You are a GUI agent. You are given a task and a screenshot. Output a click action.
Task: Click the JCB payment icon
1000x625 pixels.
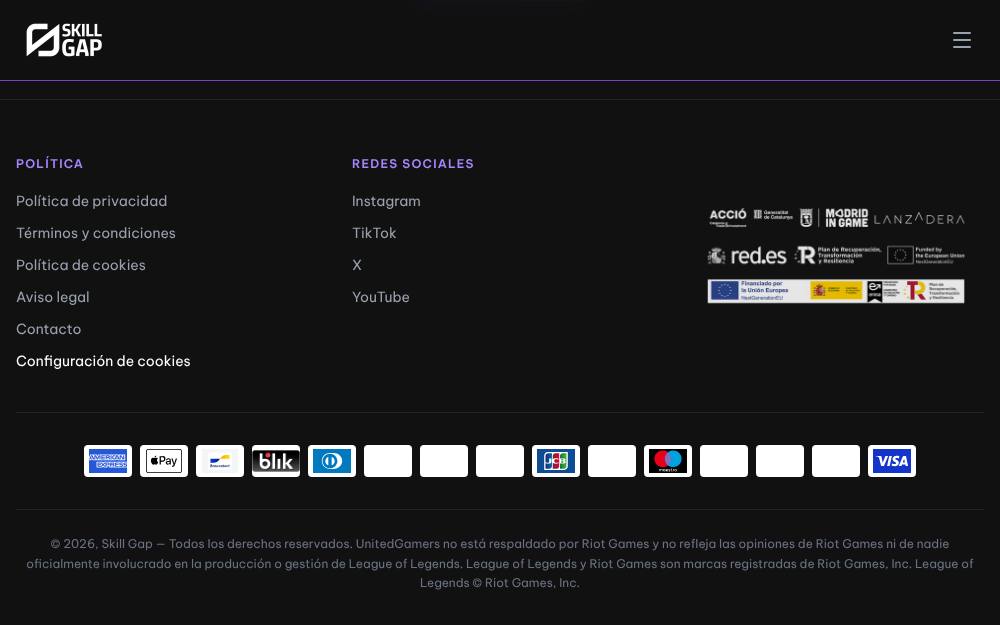coord(556,460)
